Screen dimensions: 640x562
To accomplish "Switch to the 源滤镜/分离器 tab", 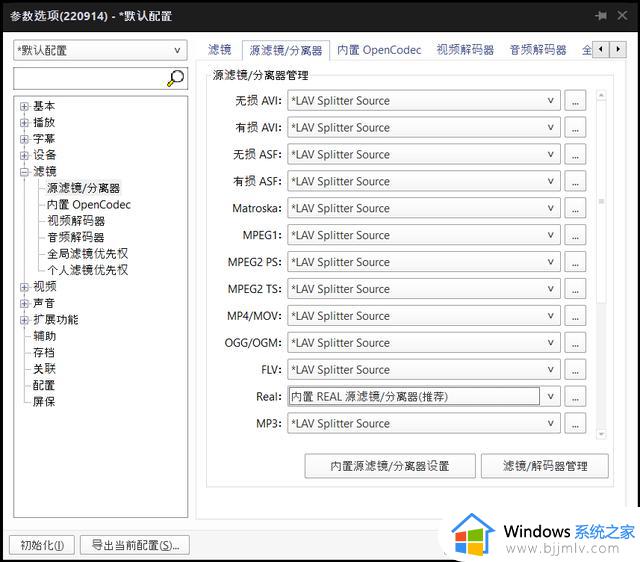I will tap(286, 51).
